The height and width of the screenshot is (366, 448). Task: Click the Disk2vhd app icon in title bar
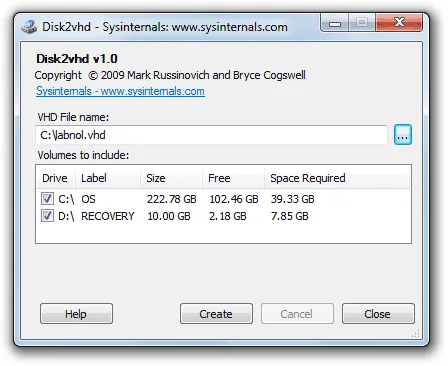click(29, 27)
